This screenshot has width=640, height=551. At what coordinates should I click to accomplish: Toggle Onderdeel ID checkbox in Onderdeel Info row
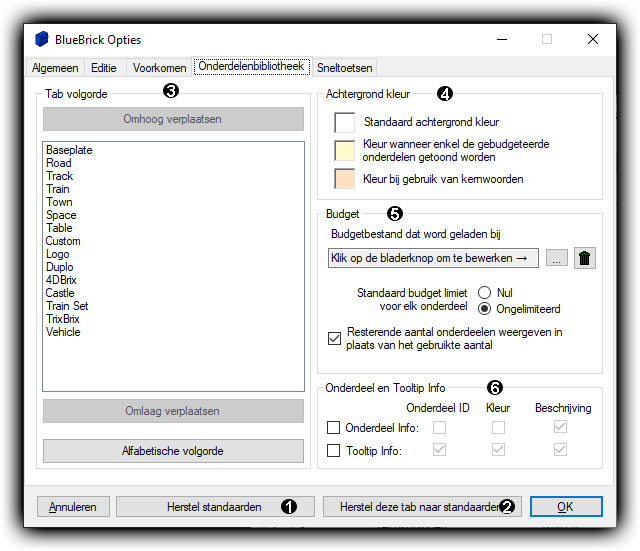coord(439,427)
